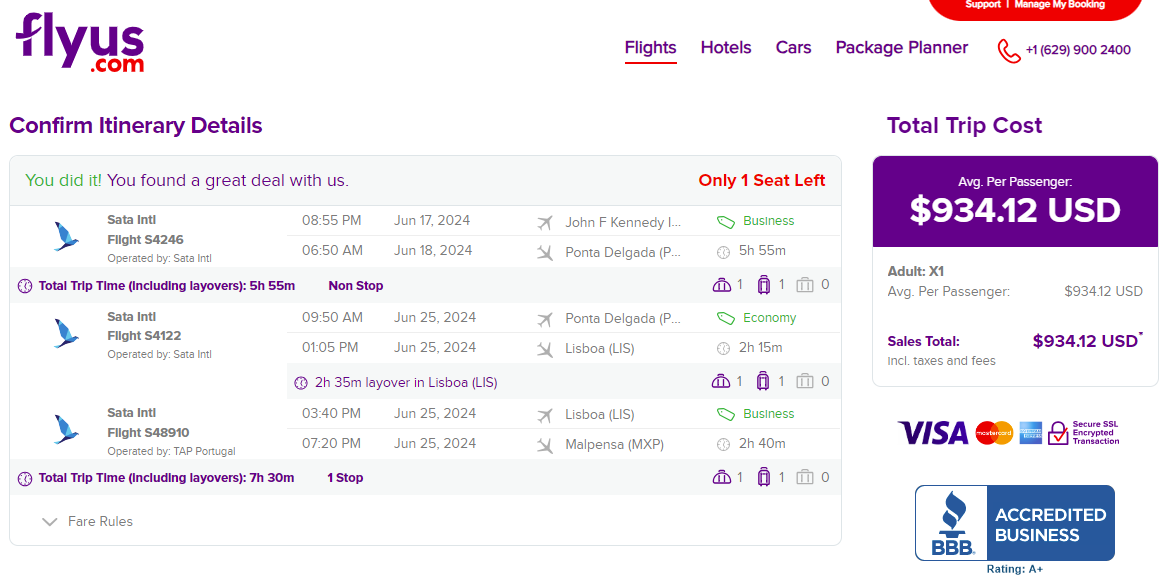This screenshot has height=582, width=1173.
Task: Click 'Only 1 Seat Left' text
Action: 762,180
